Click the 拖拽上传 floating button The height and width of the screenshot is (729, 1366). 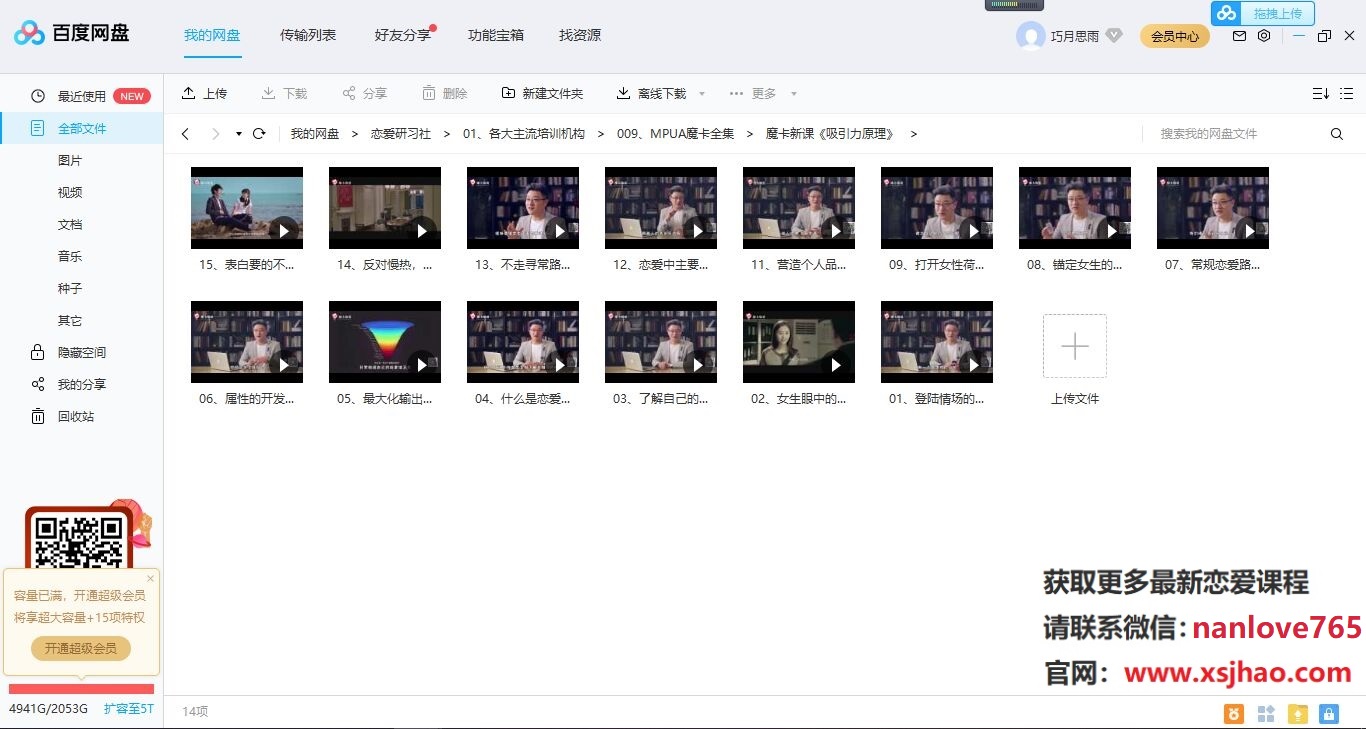tap(1263, 13)
